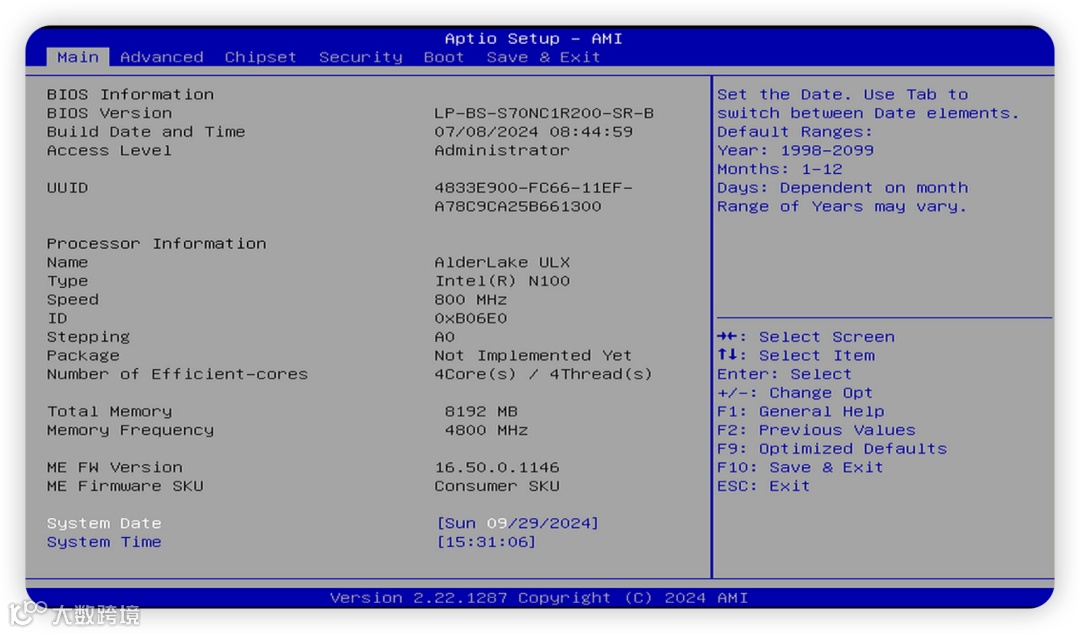The width and height of the screenshot is (1080, 634).
Task: Click the +/-: Change Opt hint
Action: (x=795, y=392)
